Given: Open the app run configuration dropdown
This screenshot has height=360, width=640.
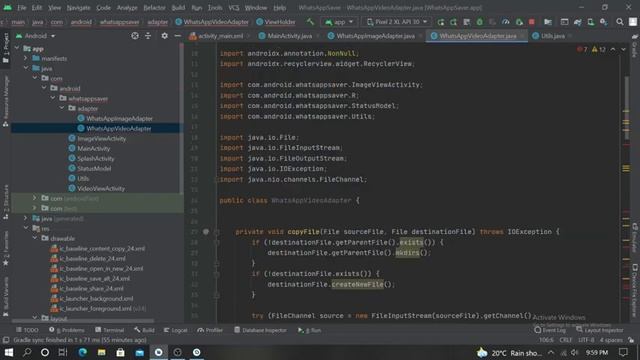Looking at the screenshot, I should tap(339, 22).
